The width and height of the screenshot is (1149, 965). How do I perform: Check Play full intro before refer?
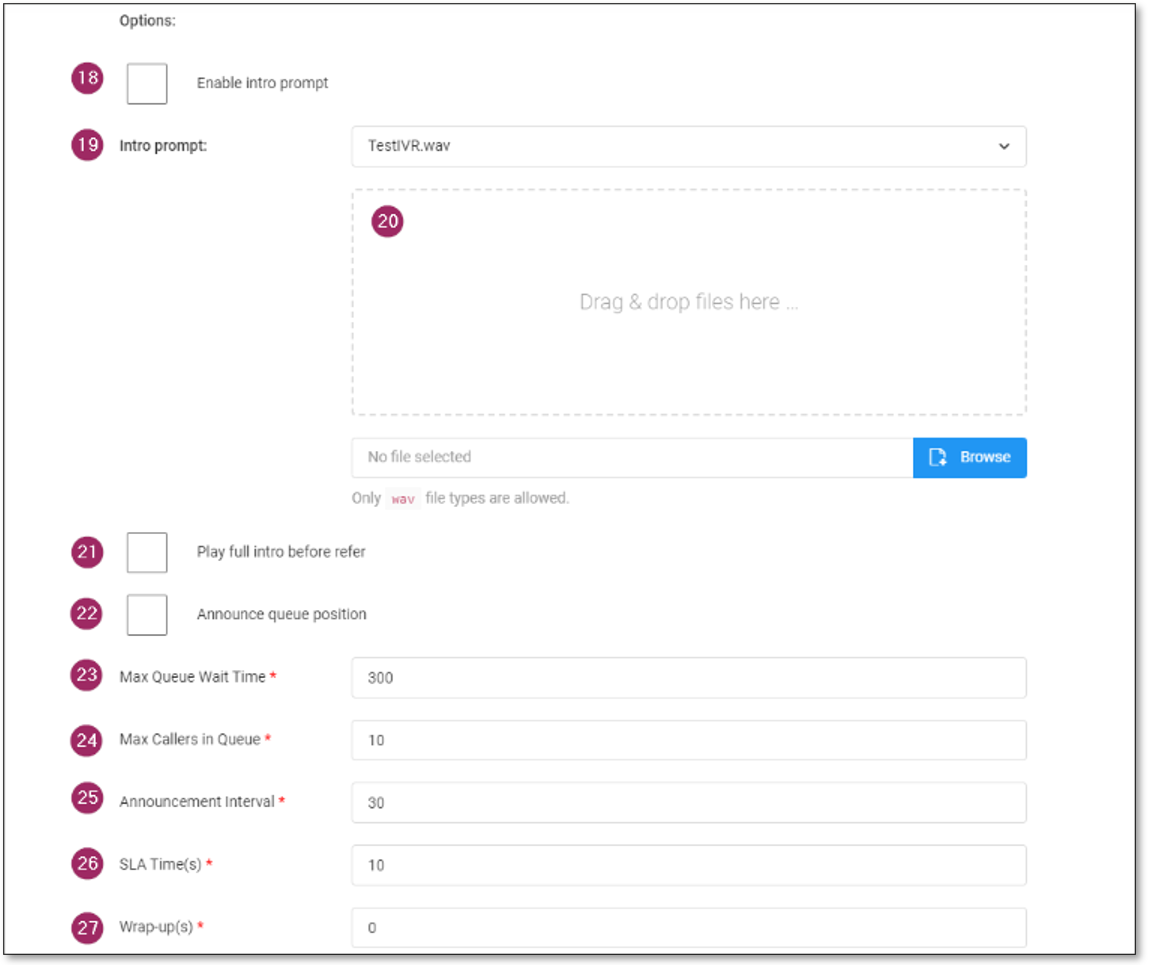(x=147, y=552)
